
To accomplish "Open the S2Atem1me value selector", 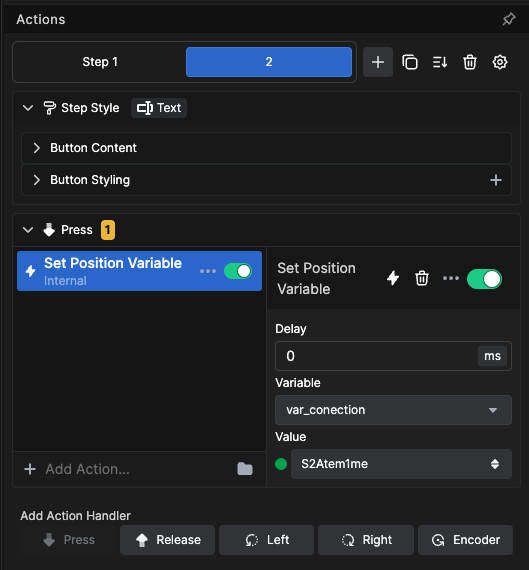I will point(401,464).
